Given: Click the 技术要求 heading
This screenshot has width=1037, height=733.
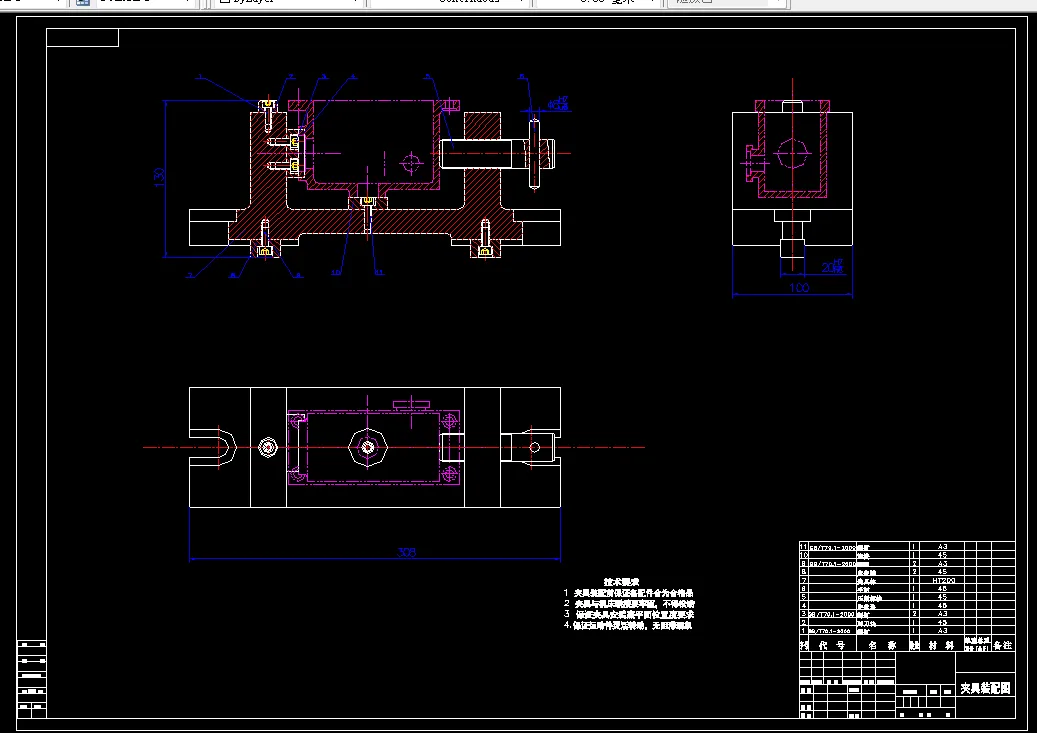Looking at the screenshot, I should [x=621, y=582].
